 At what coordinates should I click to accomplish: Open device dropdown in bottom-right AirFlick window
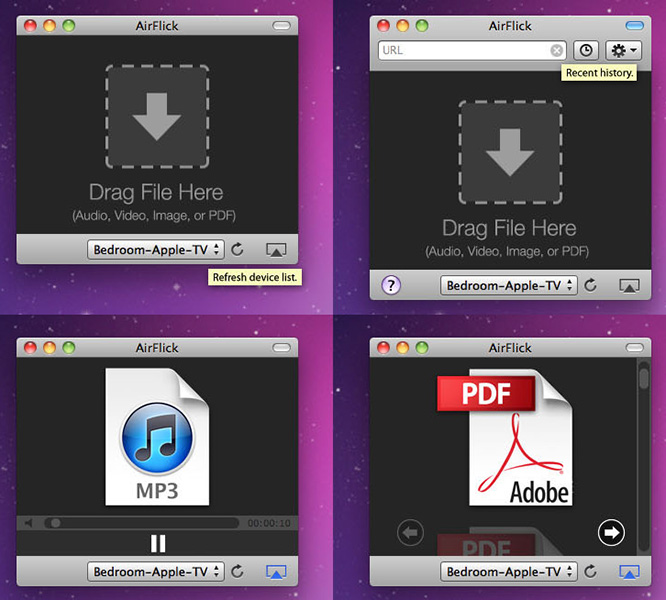(508, 572)
